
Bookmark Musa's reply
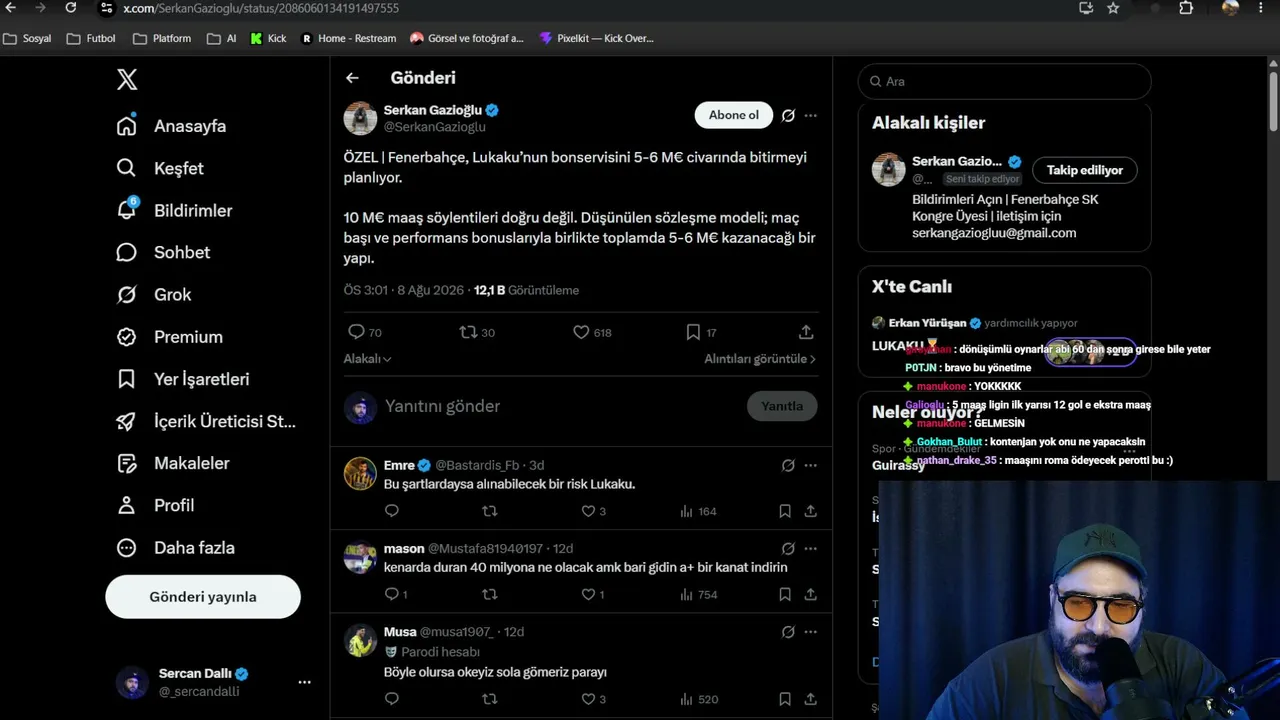coord(785,699)
